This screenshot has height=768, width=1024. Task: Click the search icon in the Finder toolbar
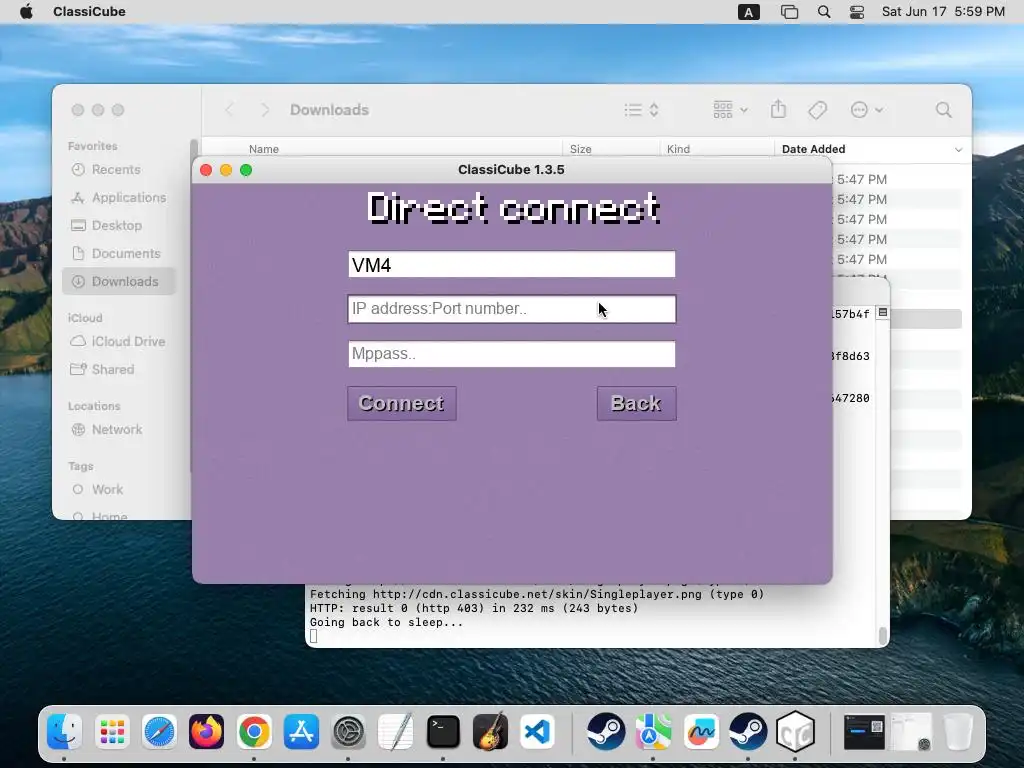click(943, 110)
